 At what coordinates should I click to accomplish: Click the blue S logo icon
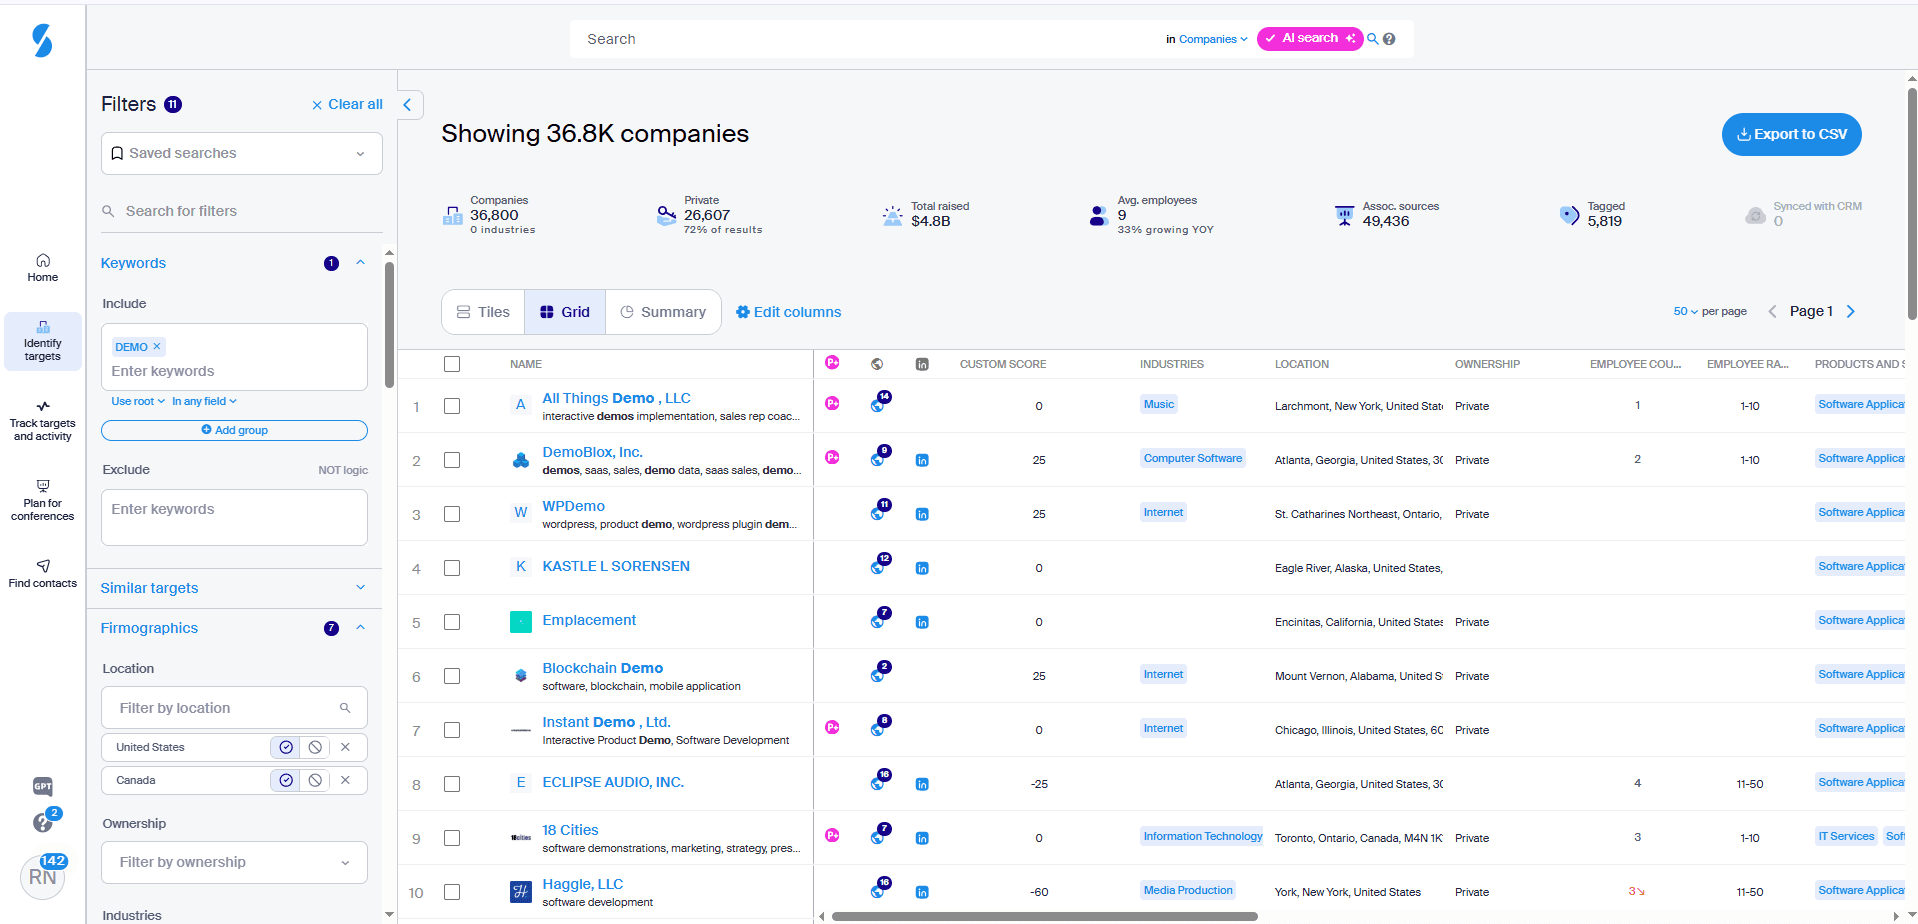(42, 40)
